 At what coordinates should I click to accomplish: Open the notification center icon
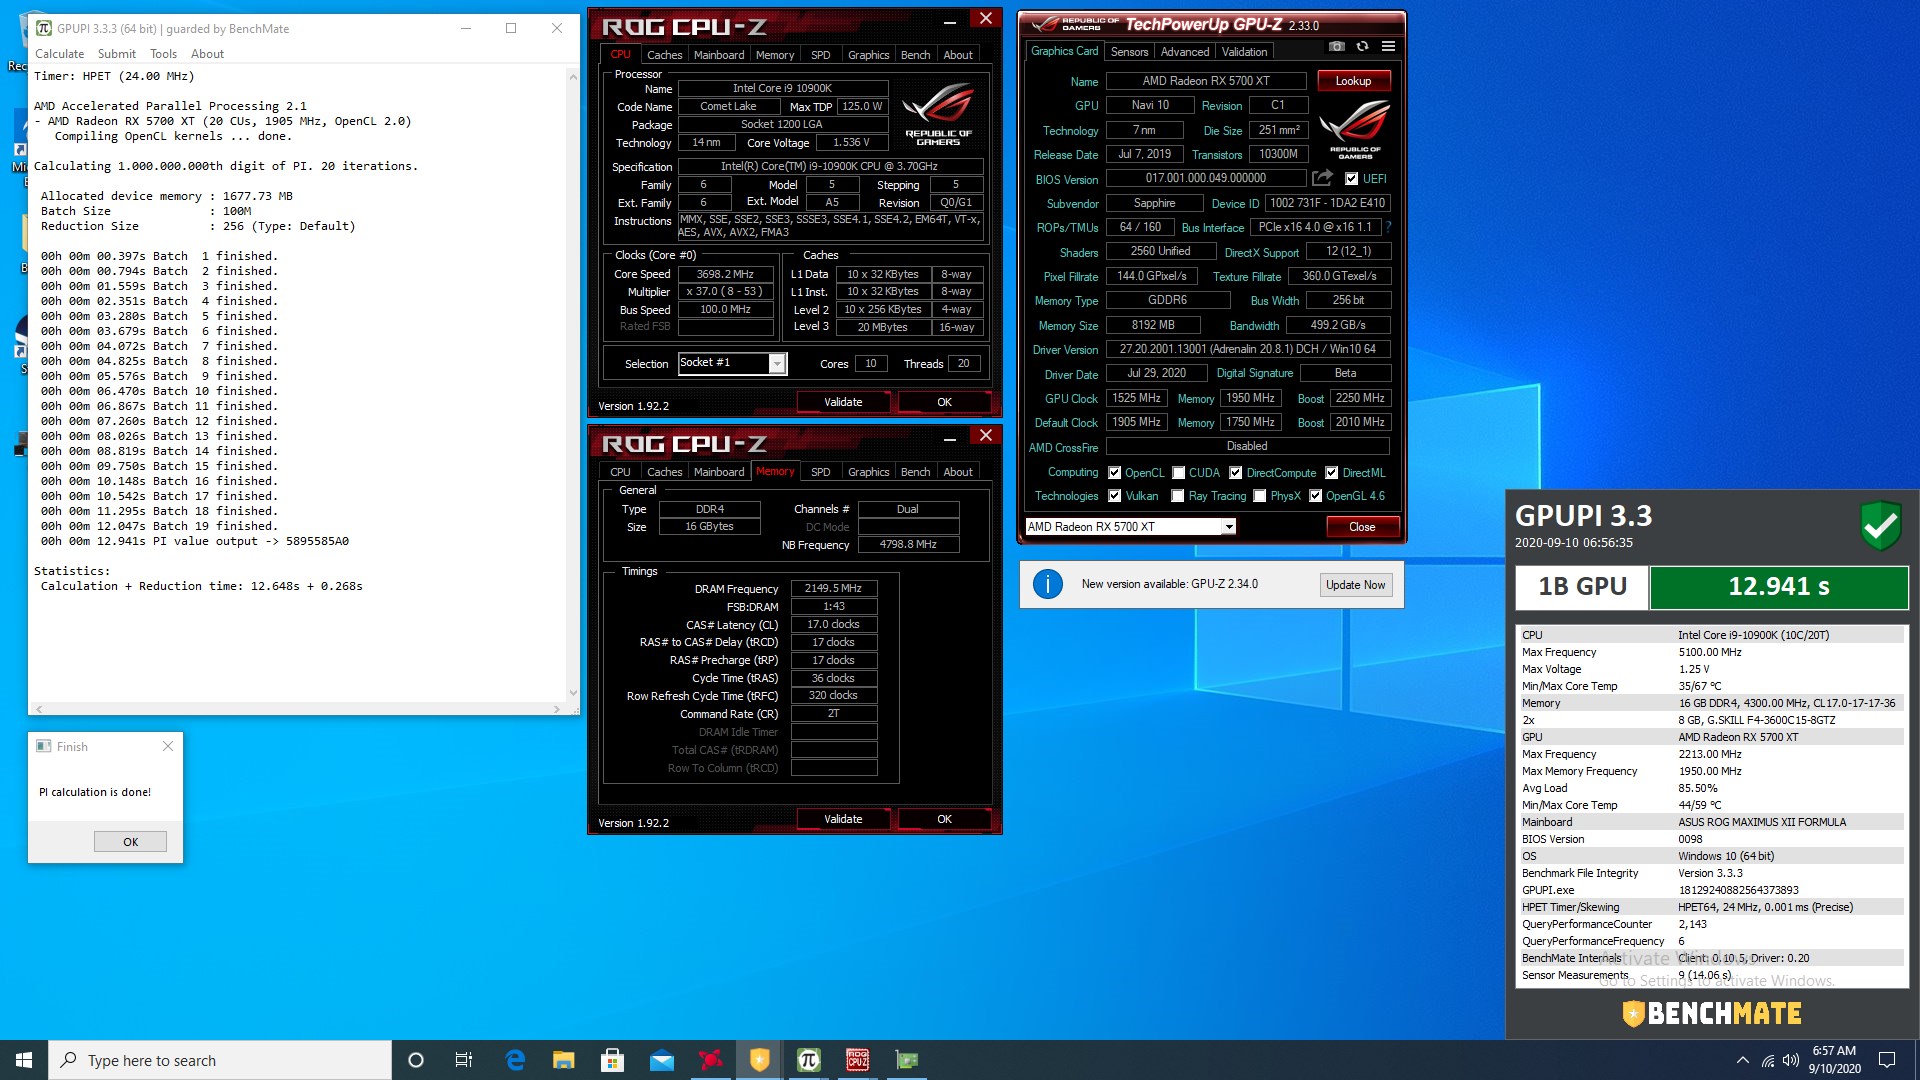[x=1887, y=1060]
